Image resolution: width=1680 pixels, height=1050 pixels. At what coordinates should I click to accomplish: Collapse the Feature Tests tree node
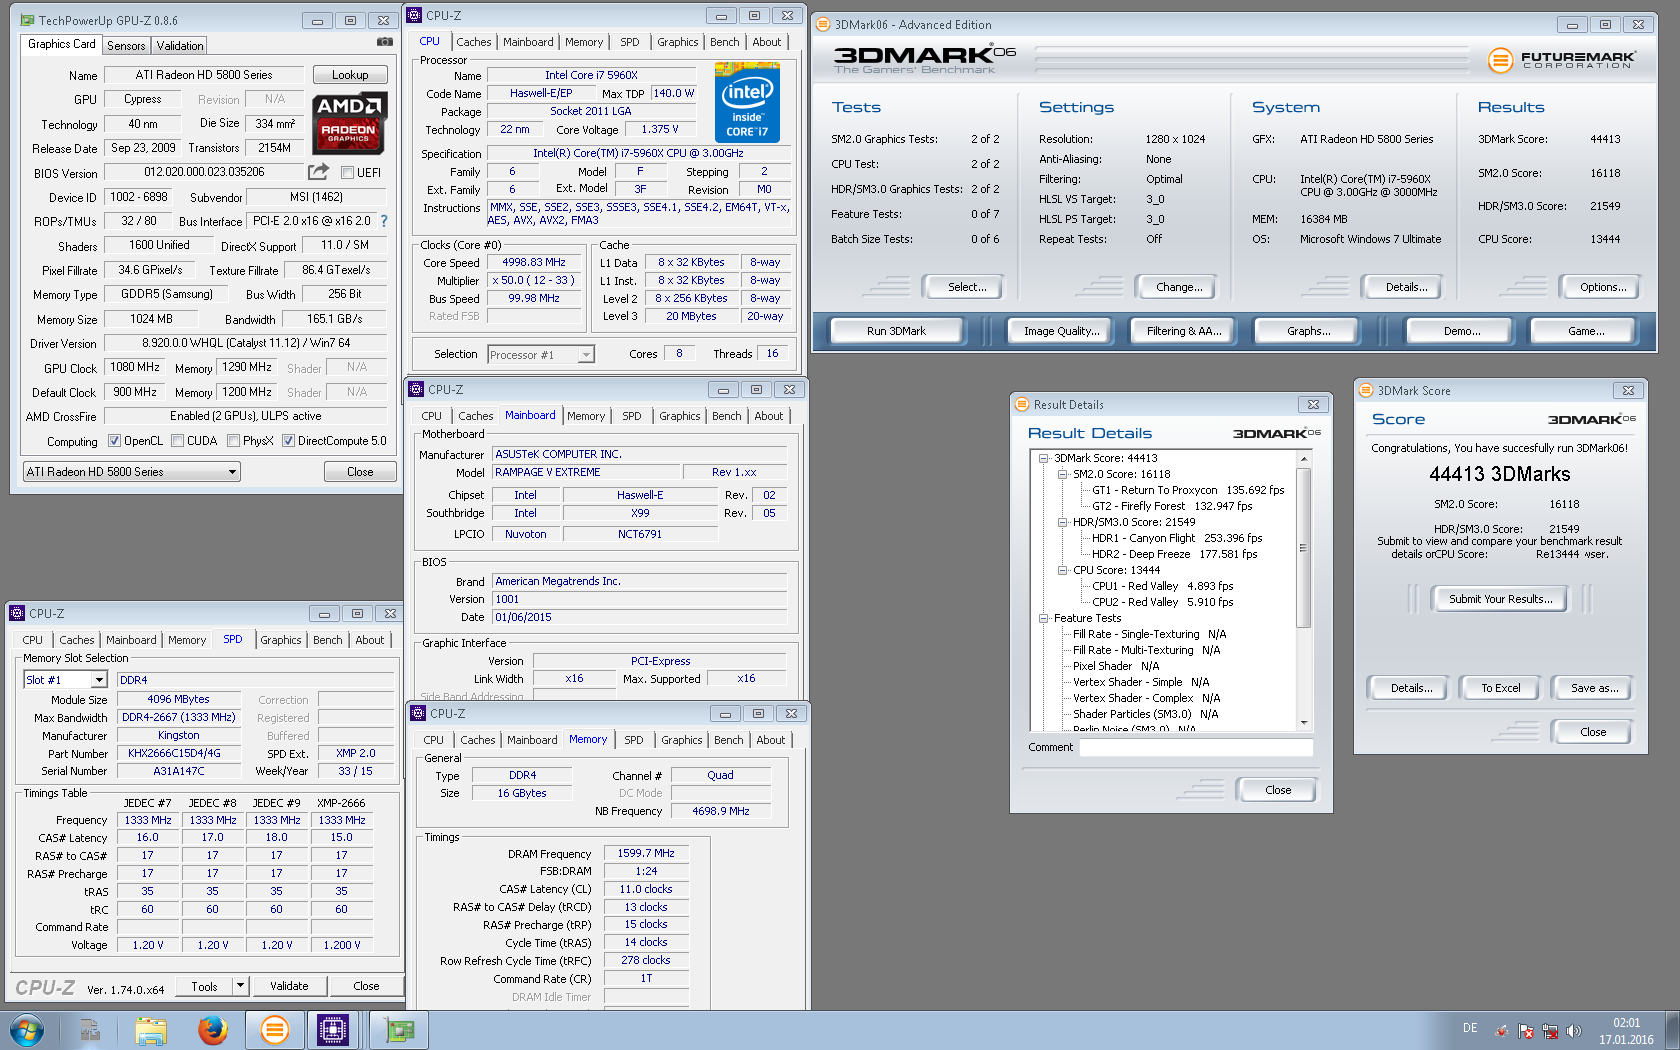pos(1043,618)
